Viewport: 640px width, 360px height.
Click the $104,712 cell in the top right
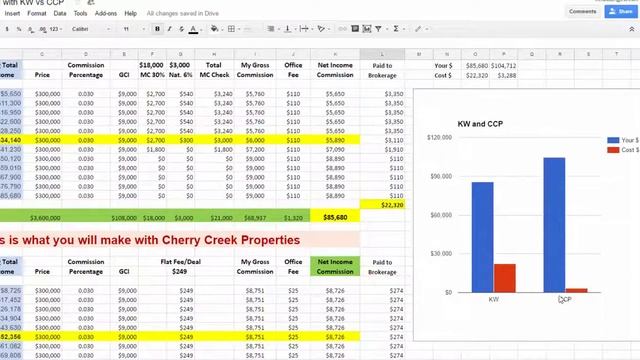tap(504, 65)
